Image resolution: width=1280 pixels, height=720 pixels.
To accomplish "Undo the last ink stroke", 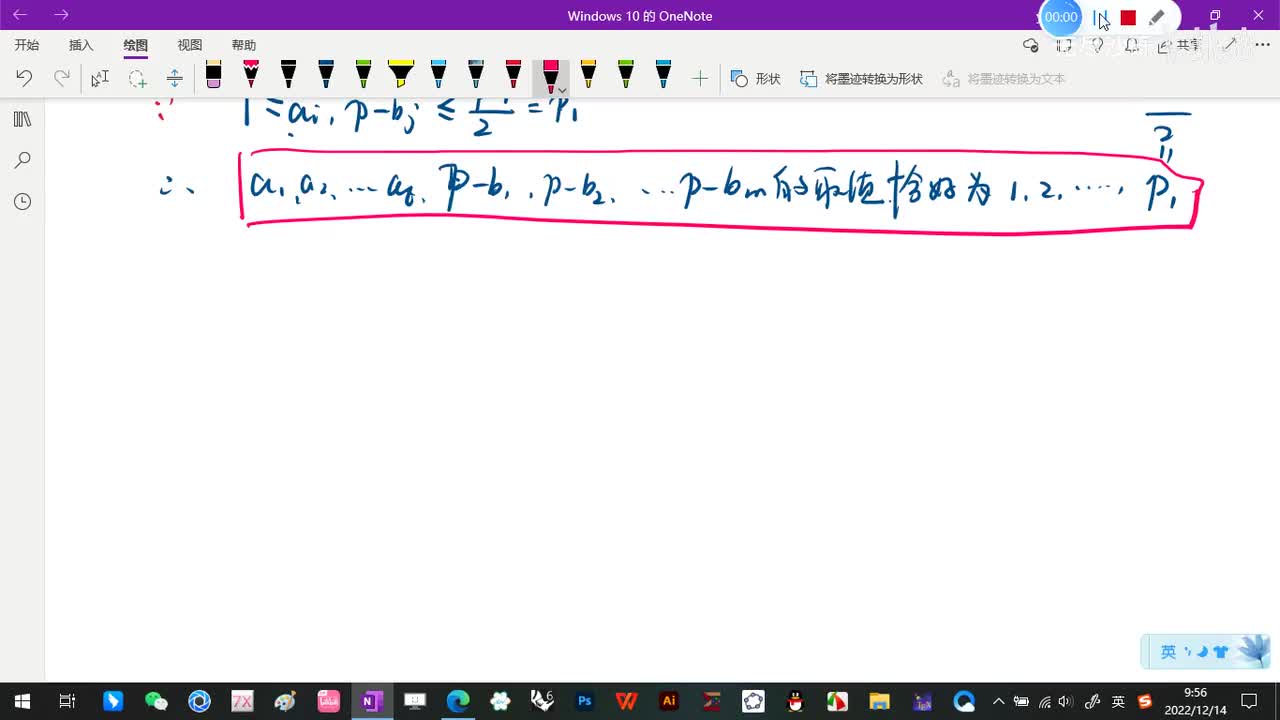I will pyautogui.click(x=24, y=78).
